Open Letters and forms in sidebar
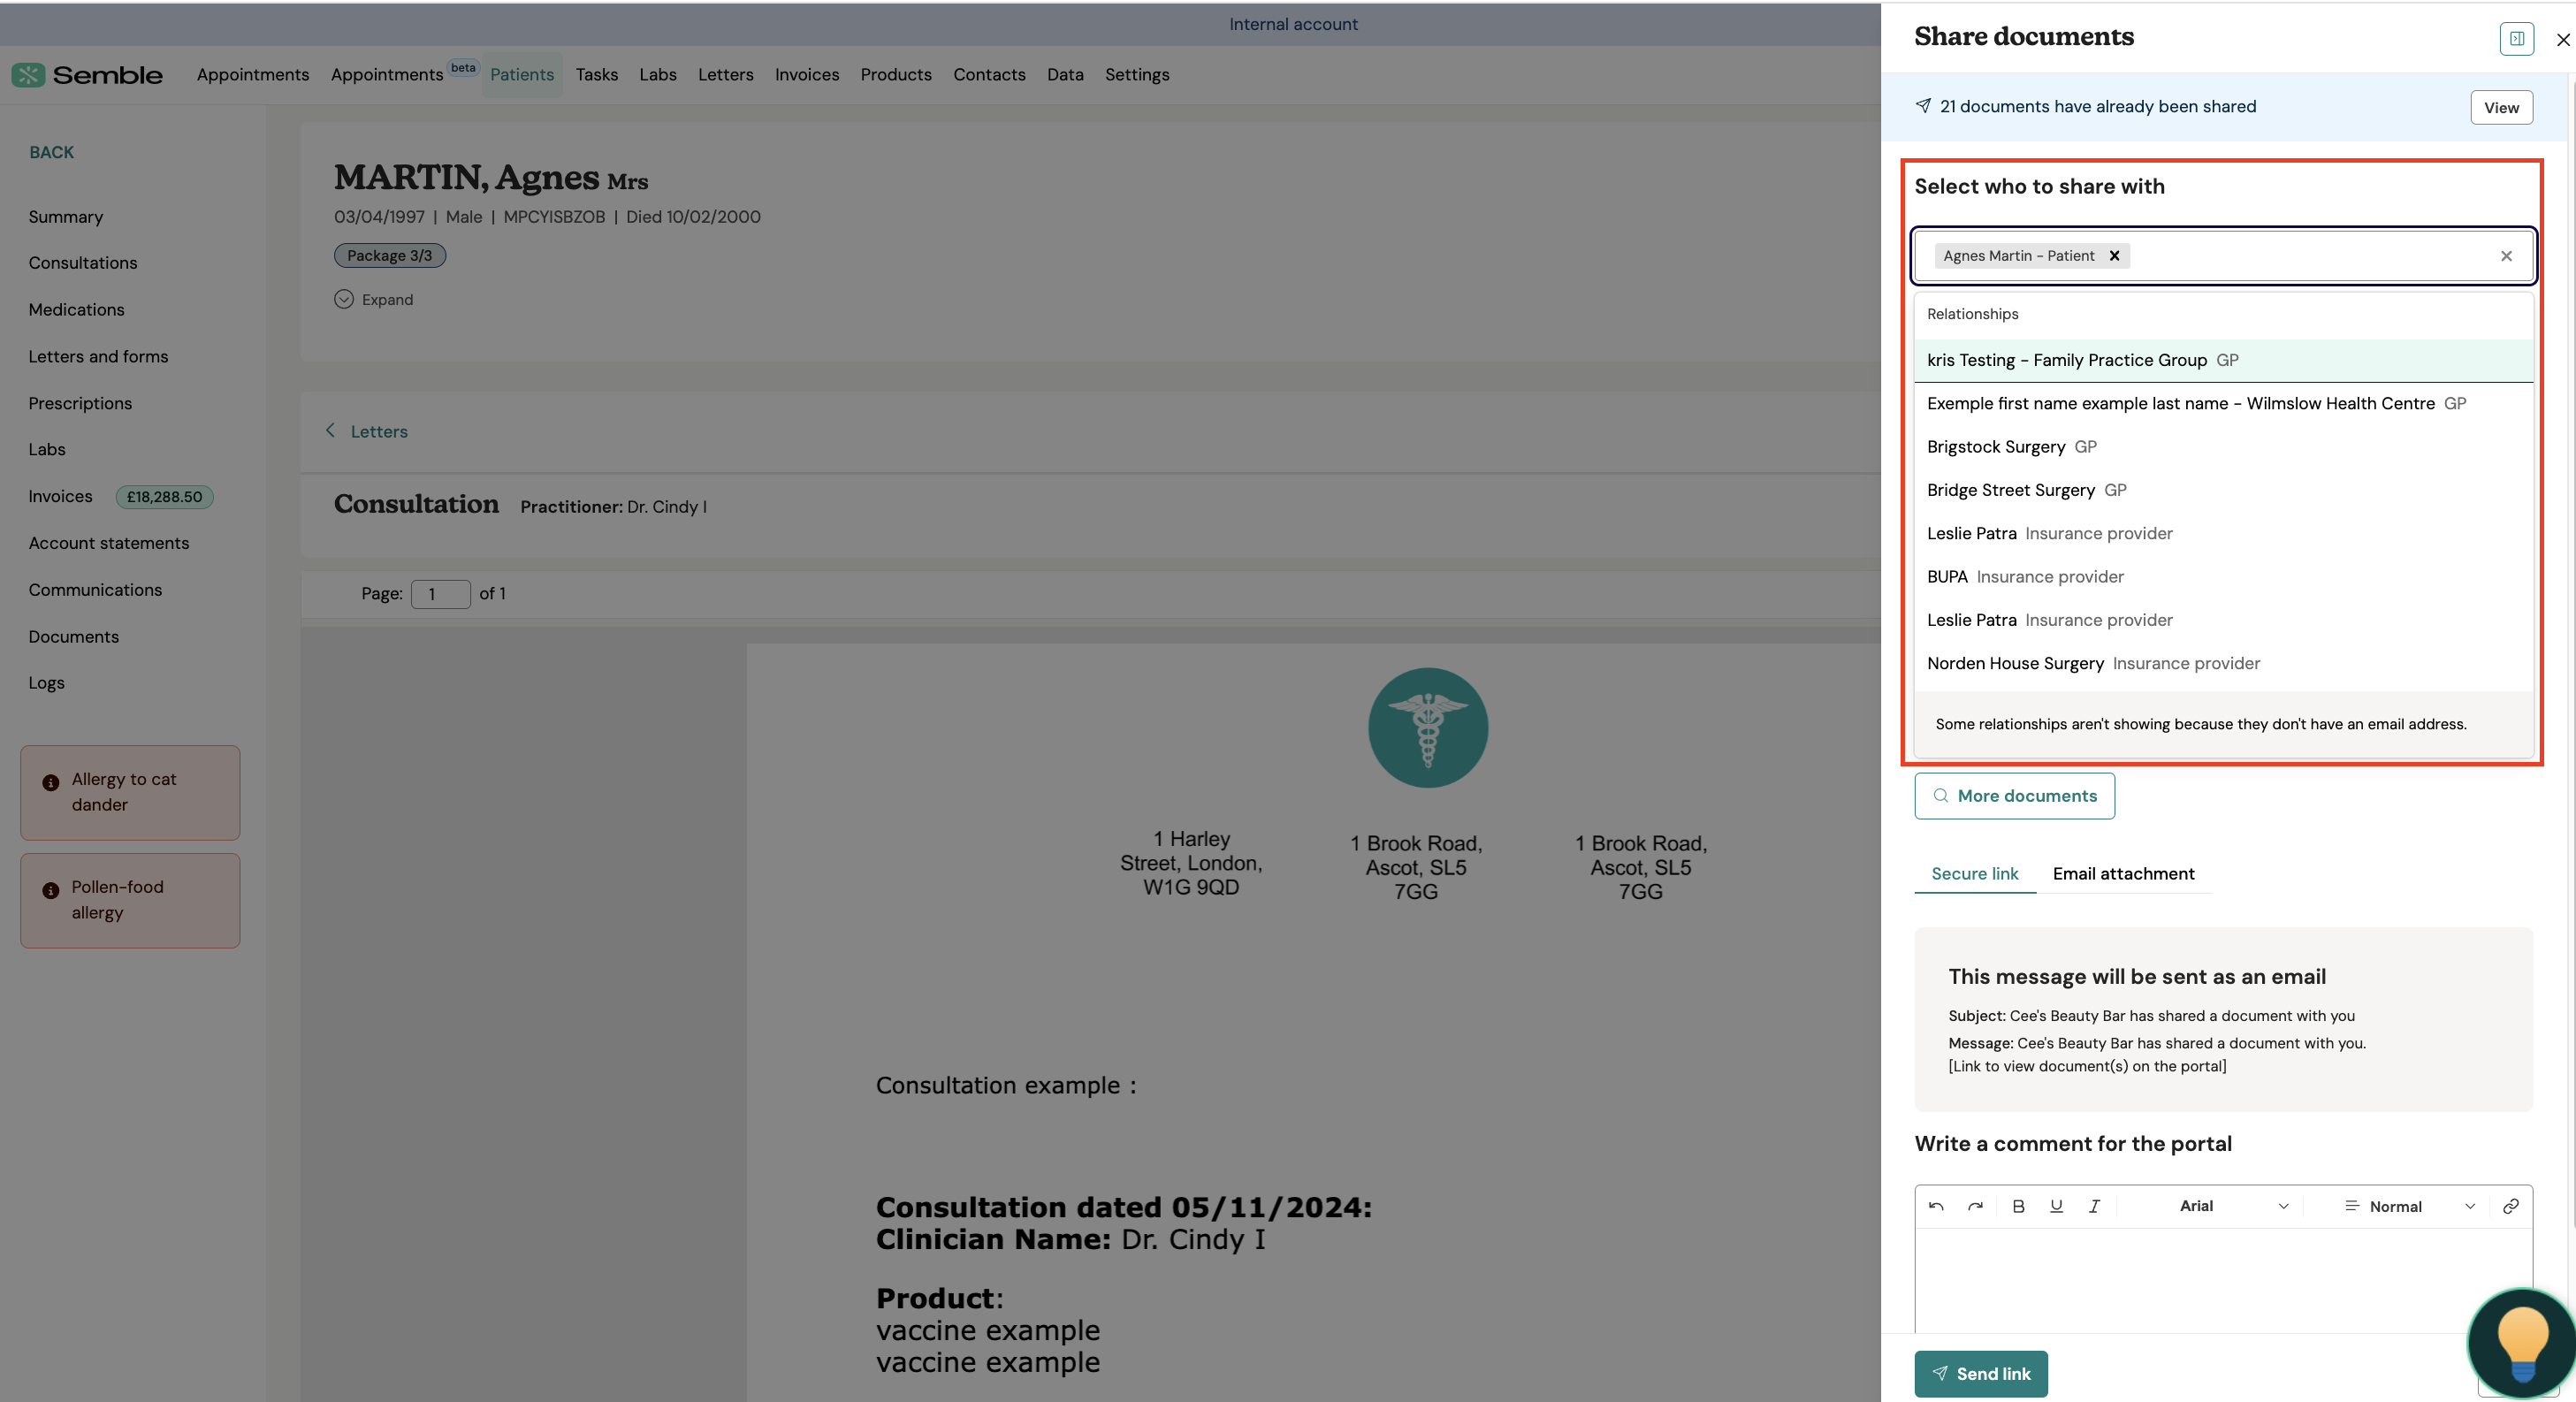2576x1402 pixels. tap(98, 357)
